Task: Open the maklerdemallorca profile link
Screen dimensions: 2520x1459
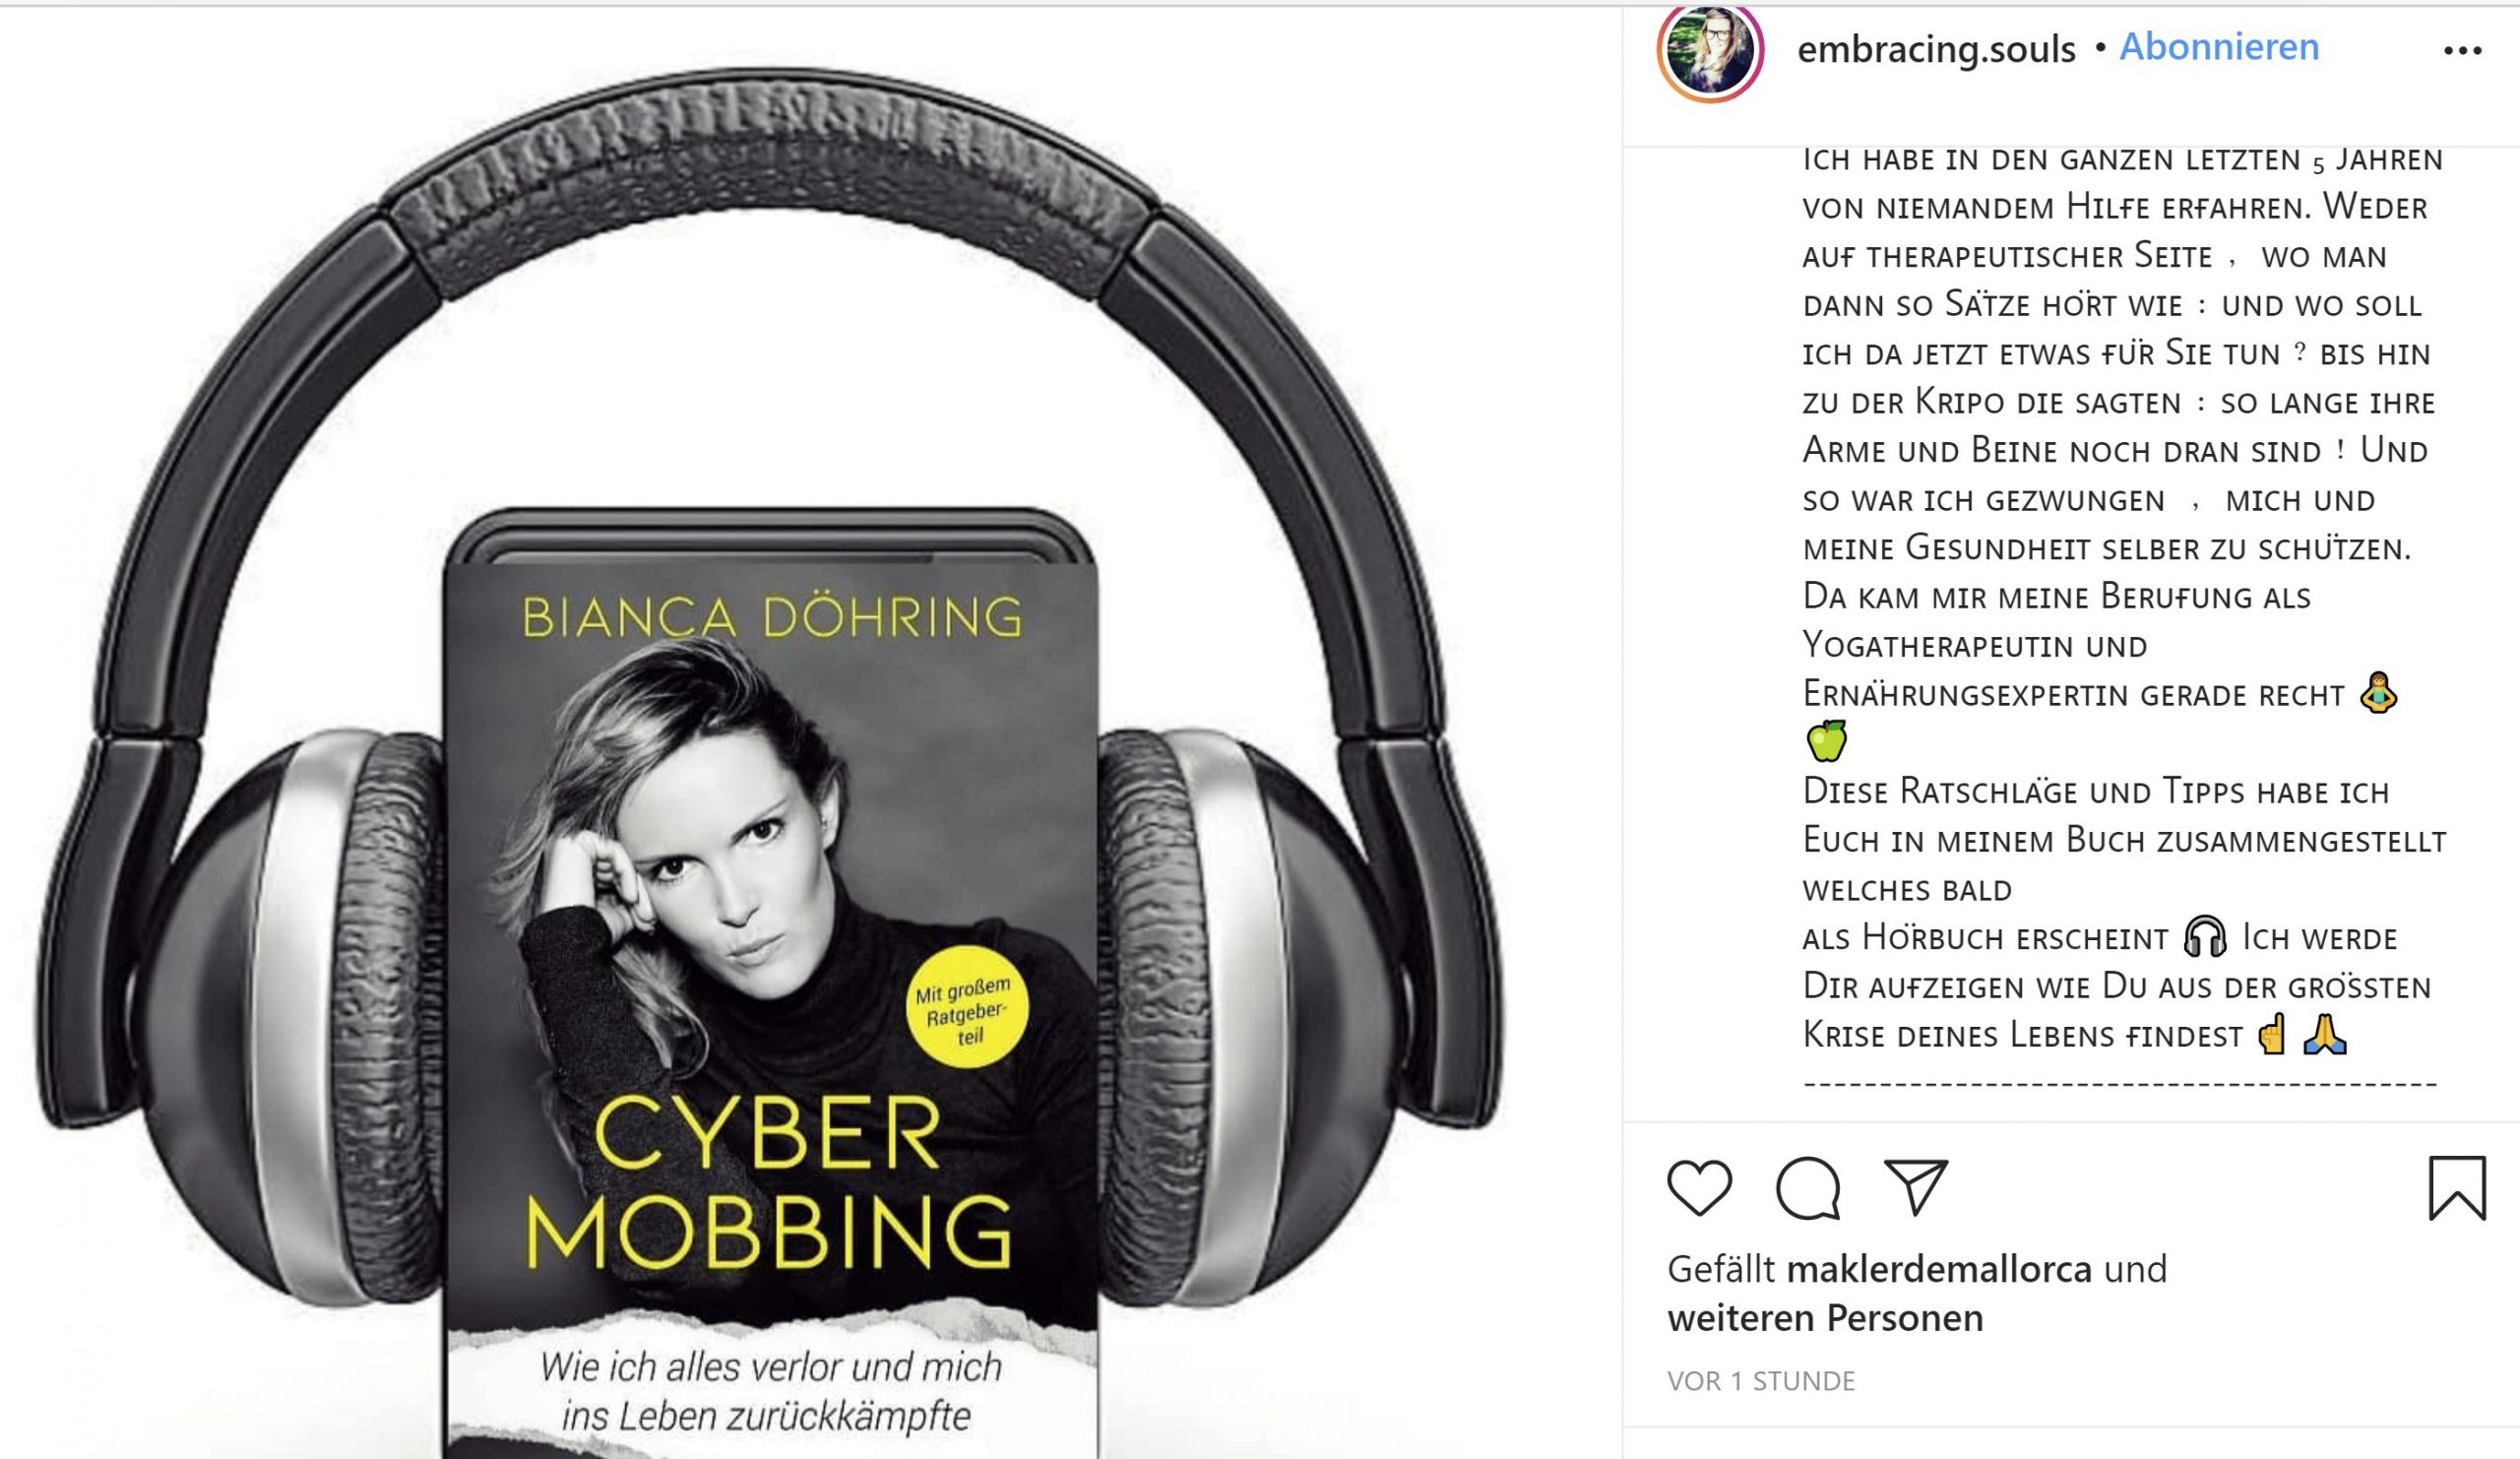Action: click(1939, 1269)
